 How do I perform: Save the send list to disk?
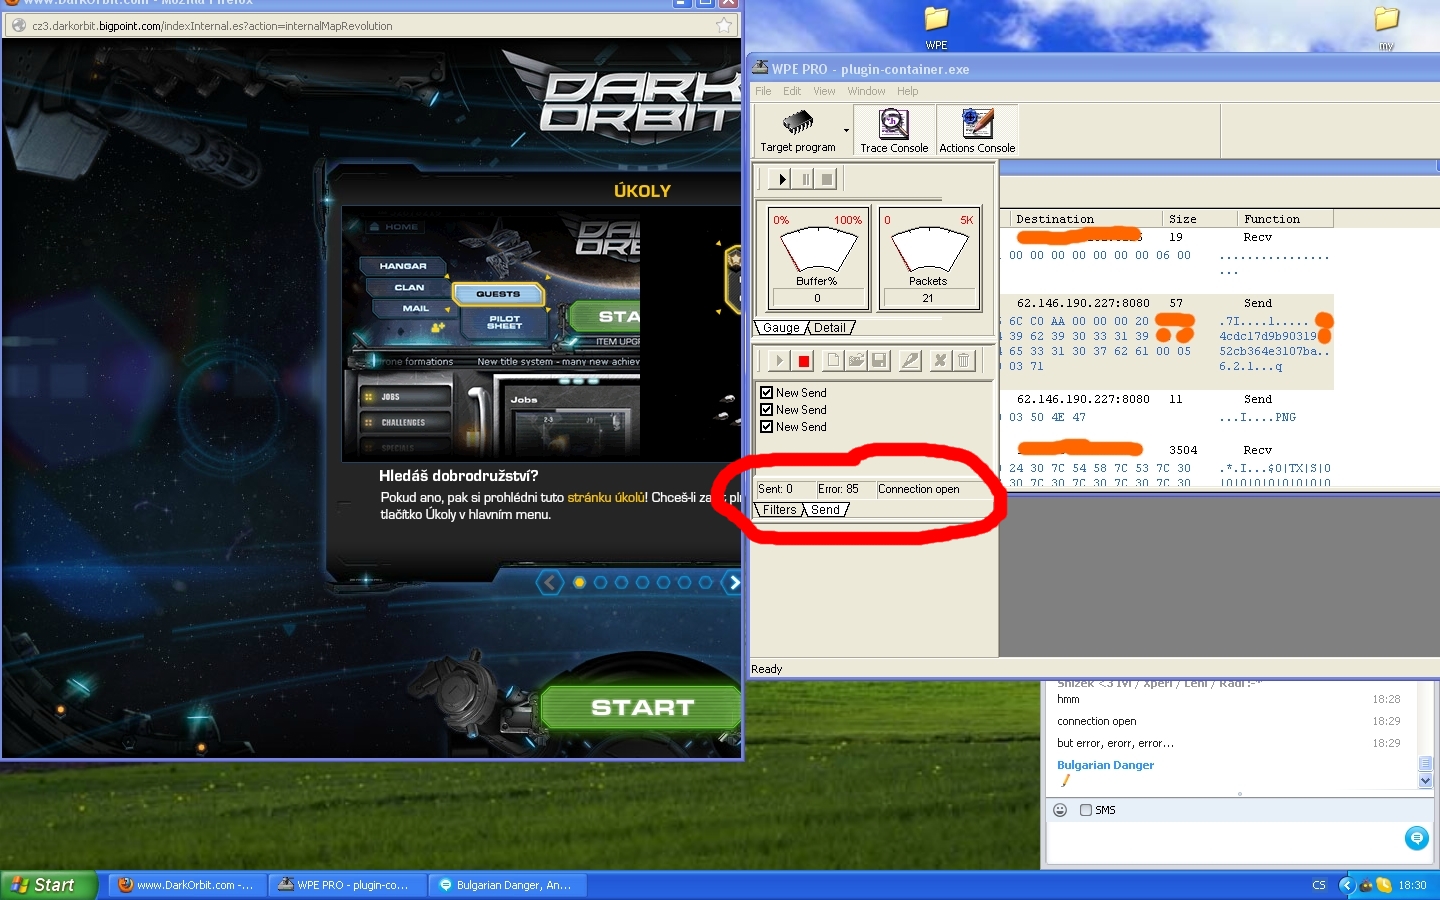tap(879, 360)
